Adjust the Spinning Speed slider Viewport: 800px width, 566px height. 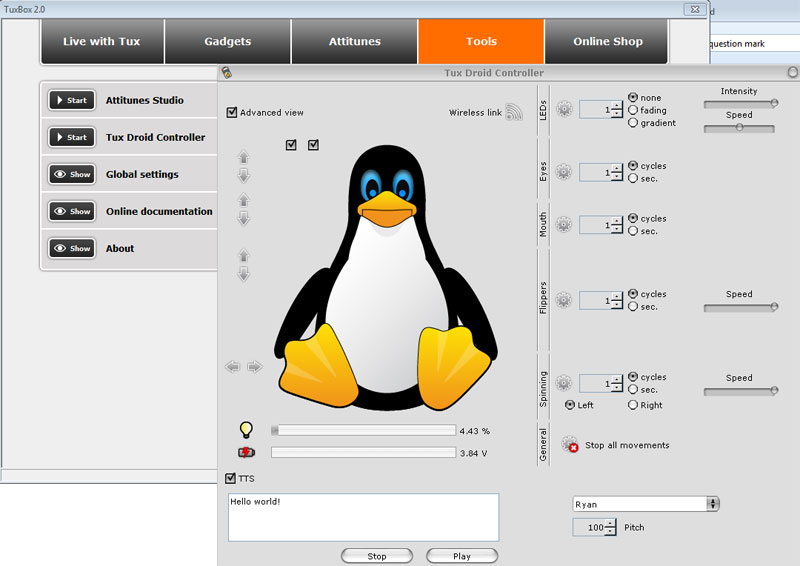740,391
